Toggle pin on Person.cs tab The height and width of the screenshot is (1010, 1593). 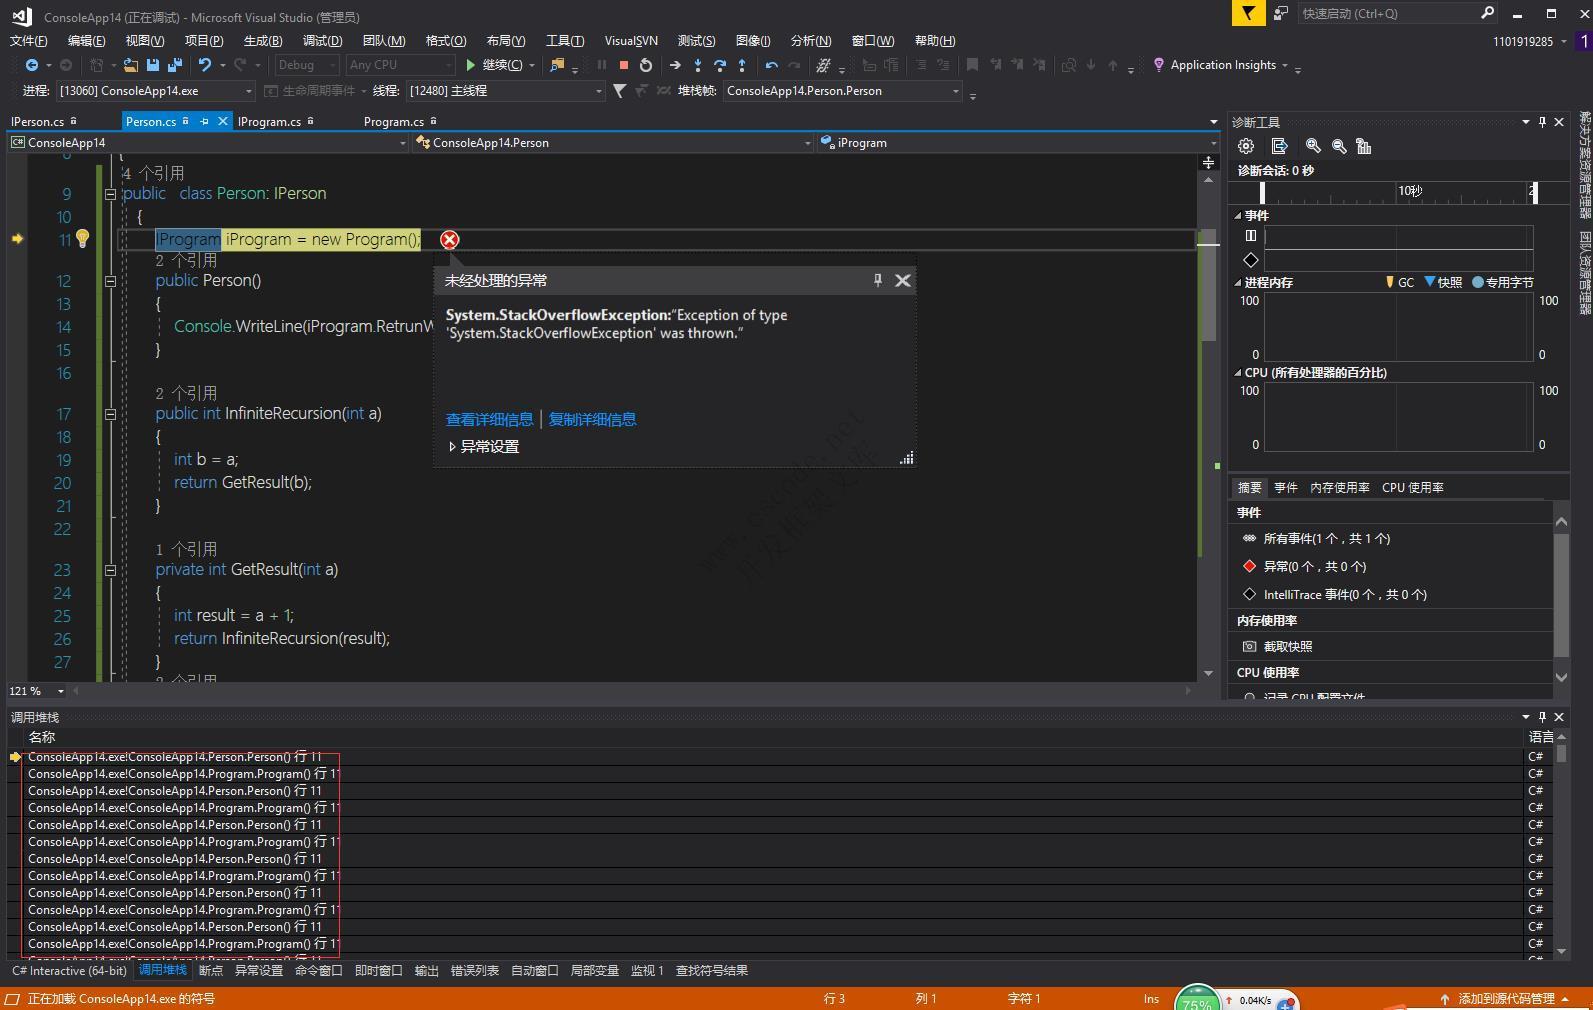coord(204,122)
